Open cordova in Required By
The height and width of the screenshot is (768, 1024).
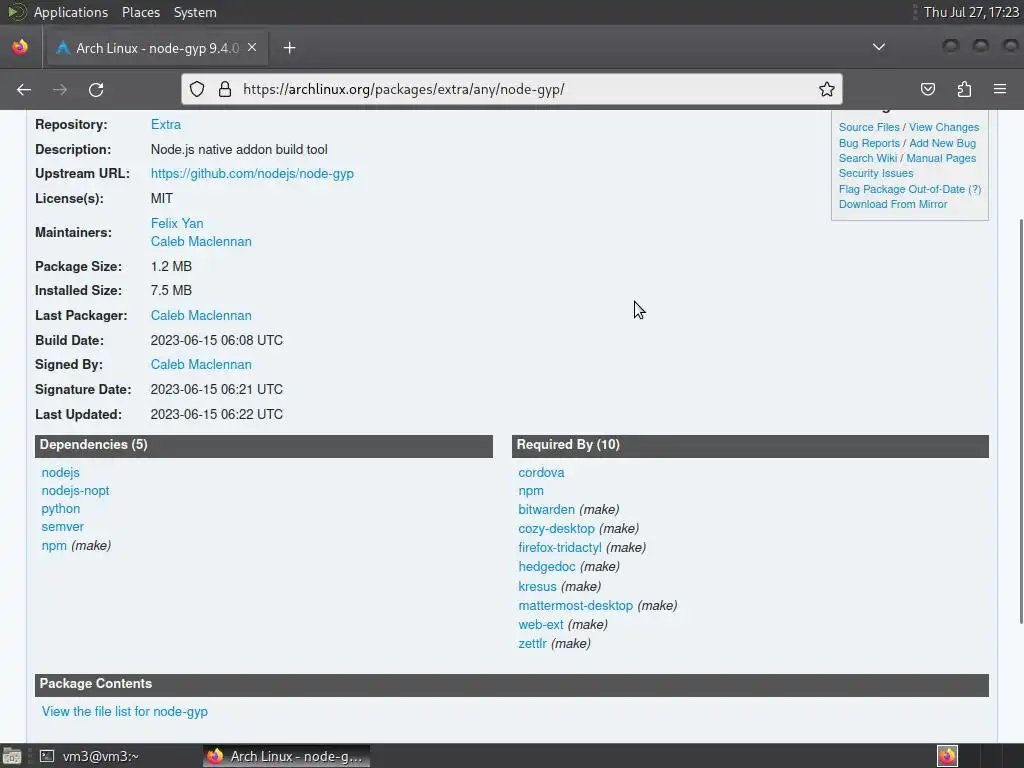point(541,472)
